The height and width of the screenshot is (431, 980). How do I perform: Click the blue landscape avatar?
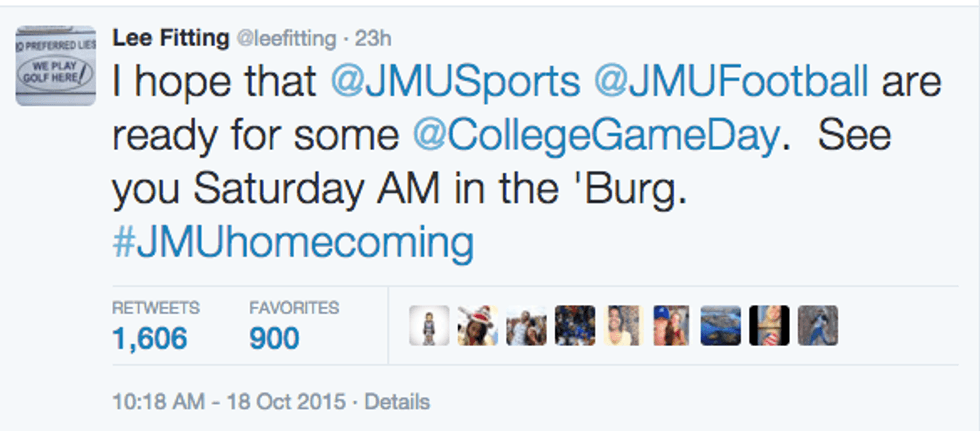pyautogui.click(x=720, y=326)
